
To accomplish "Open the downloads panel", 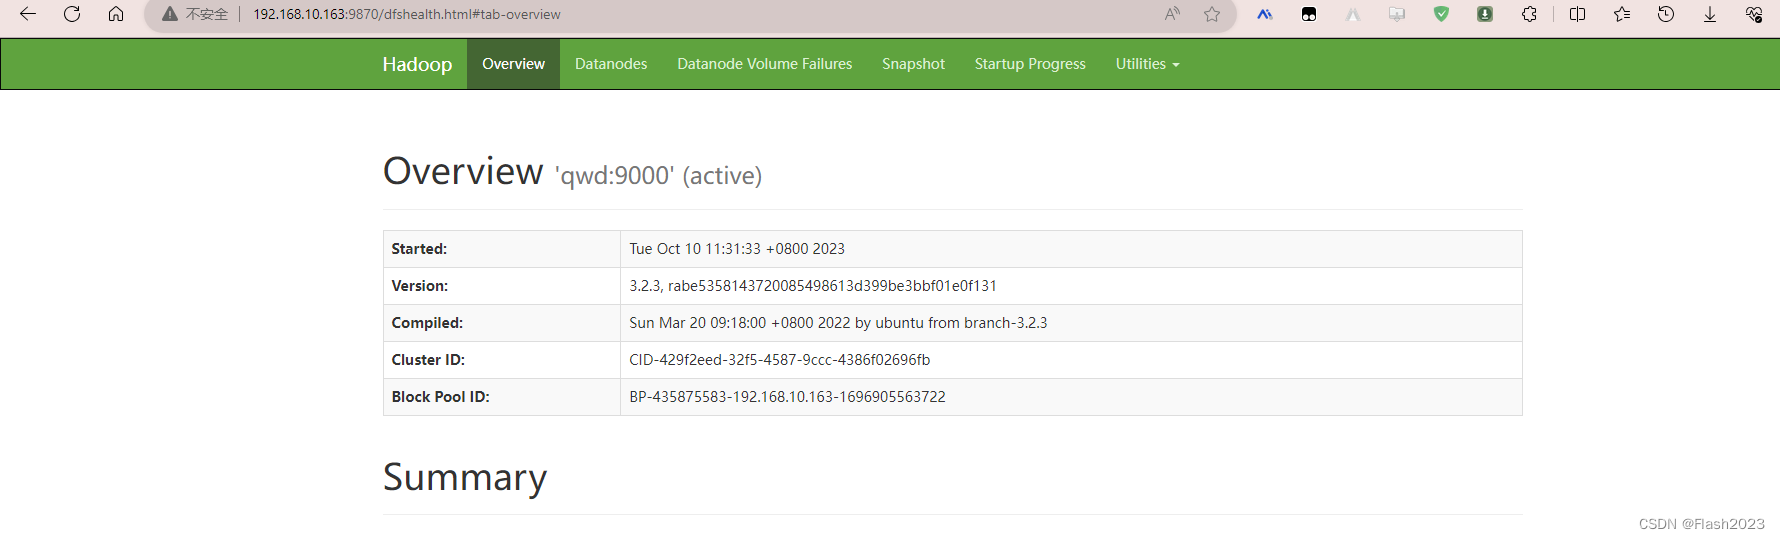I will point(1710,14).
